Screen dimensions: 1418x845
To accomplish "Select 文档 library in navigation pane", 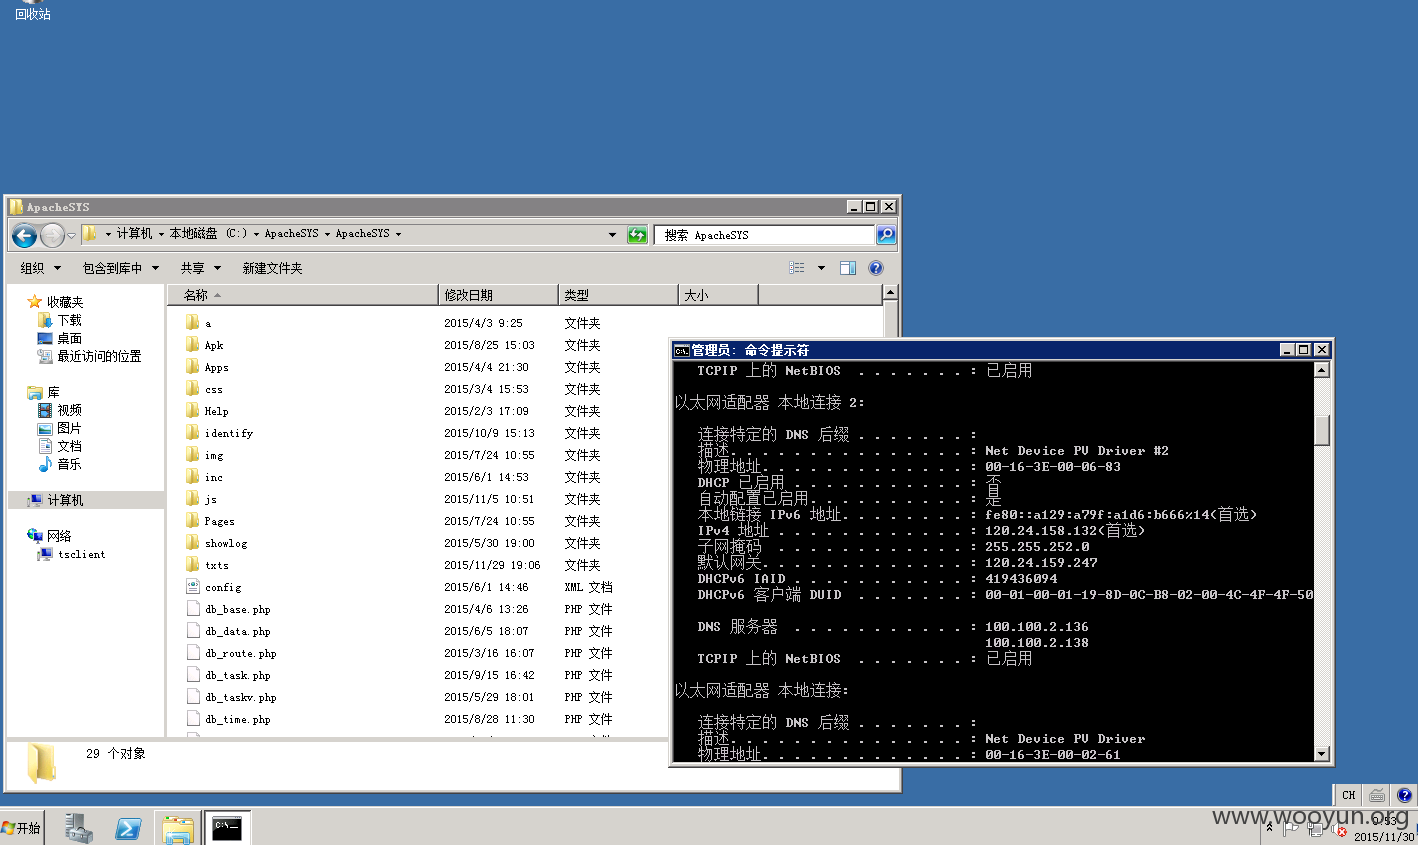I will 69,446.
